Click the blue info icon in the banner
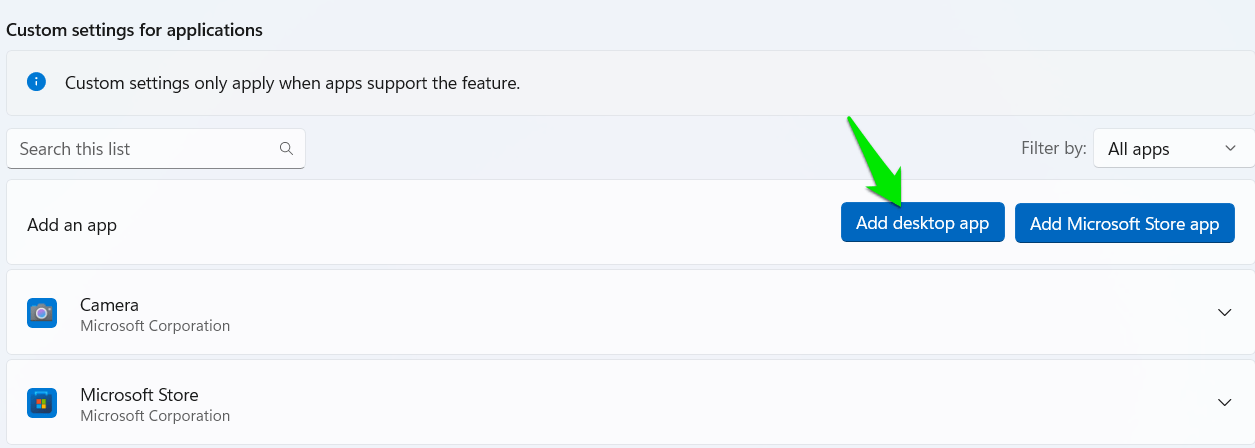This screenshot has height=448, width=1255. click(x=37, y=82)
